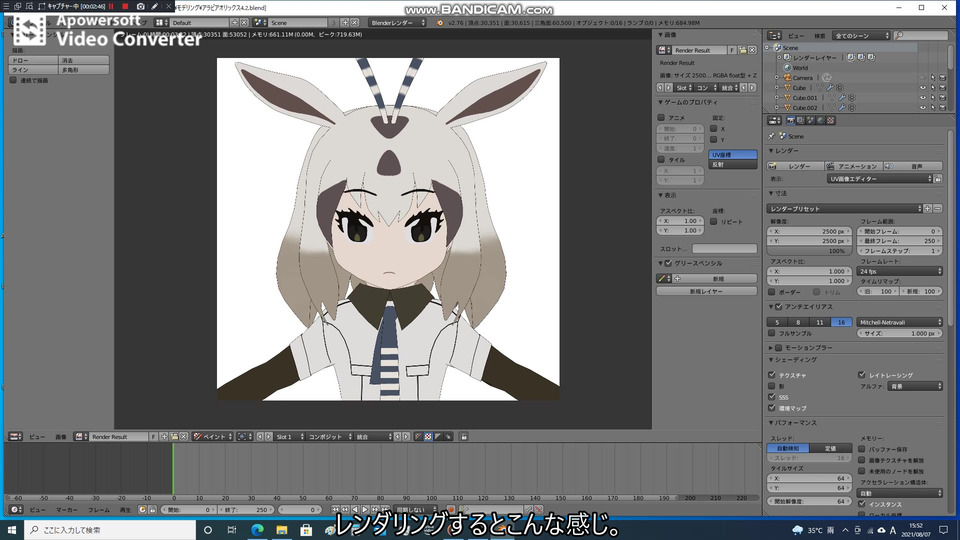Click play reverse button in timeline
This screenshot has height=540, width=960.
click(x=355, y=509)
